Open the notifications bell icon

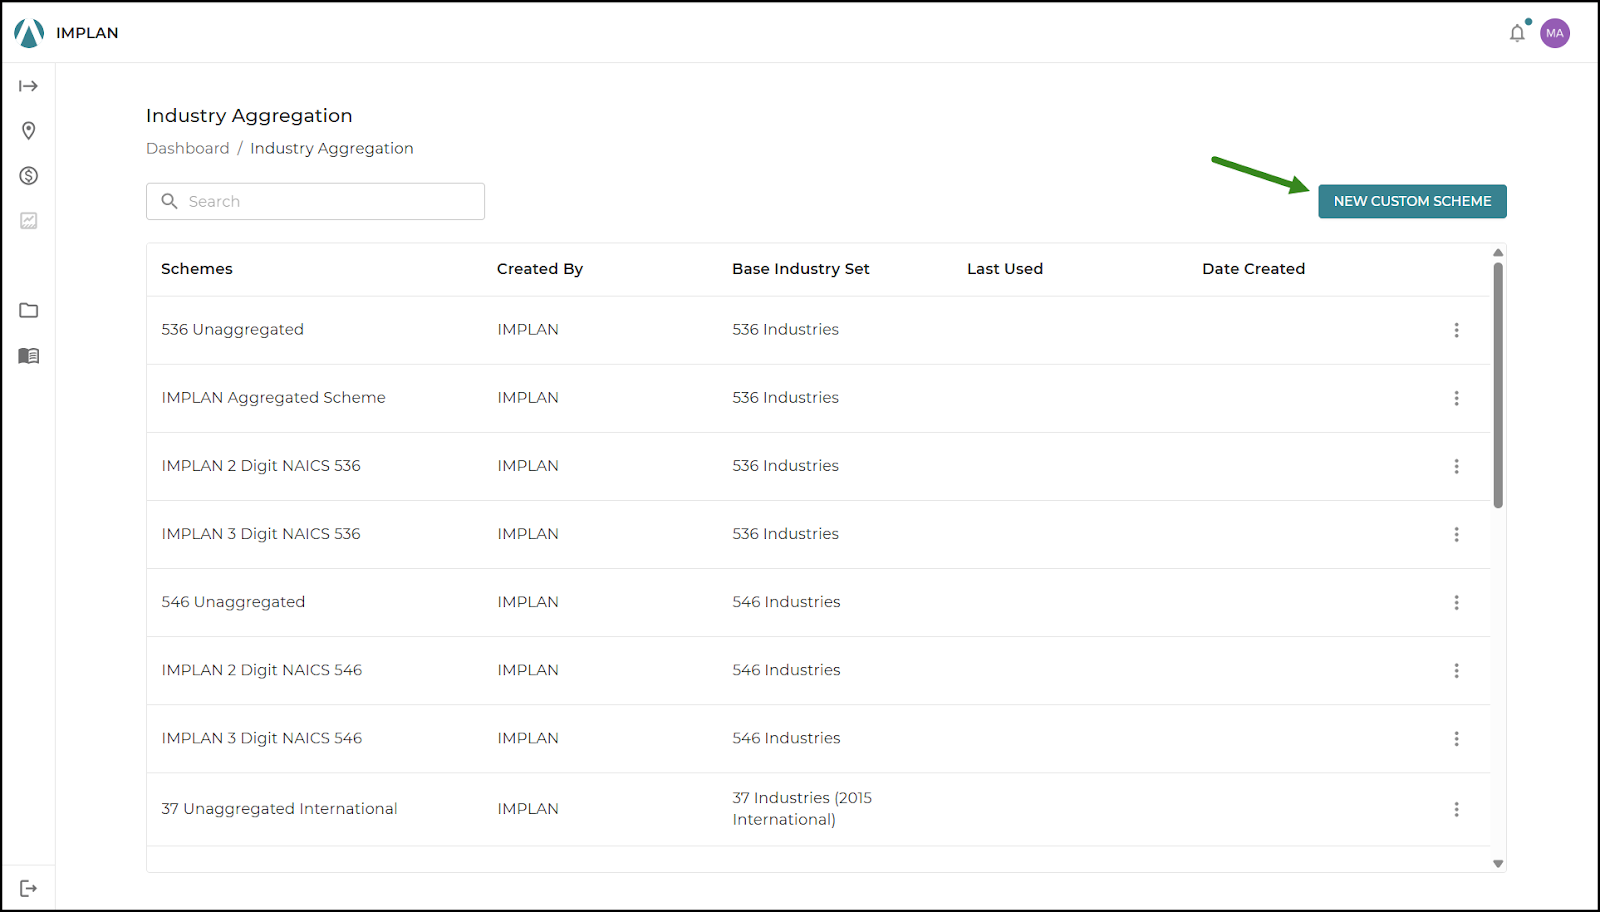(x=1517, y=33)
